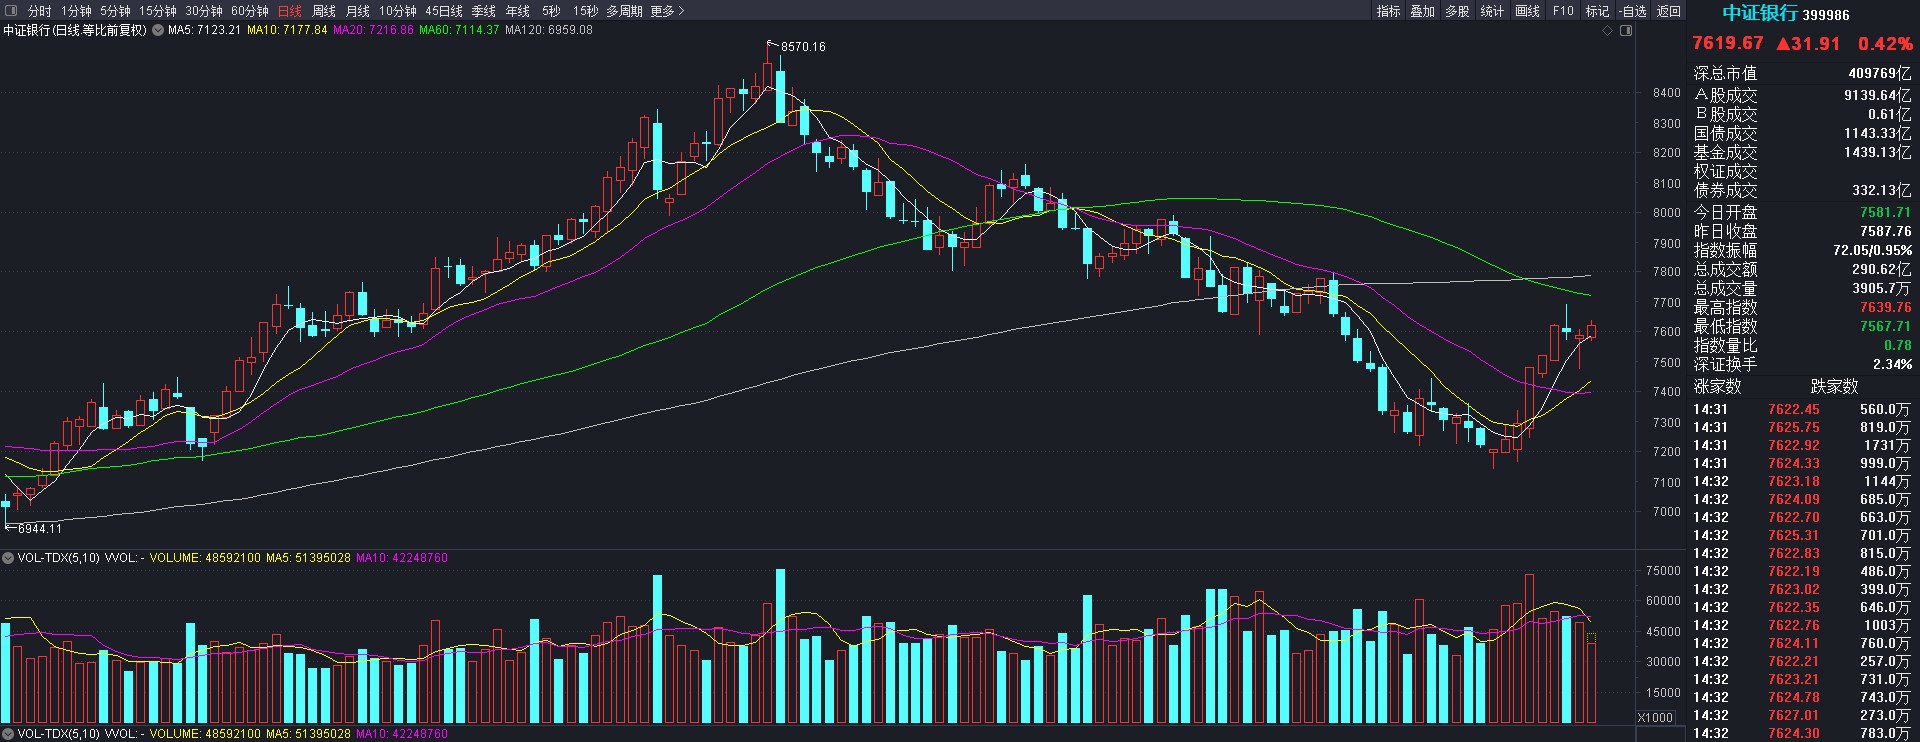Expand the bottom VOL-TDX indicator dropdown
The image size is (1920, 742).
point(8,734)
